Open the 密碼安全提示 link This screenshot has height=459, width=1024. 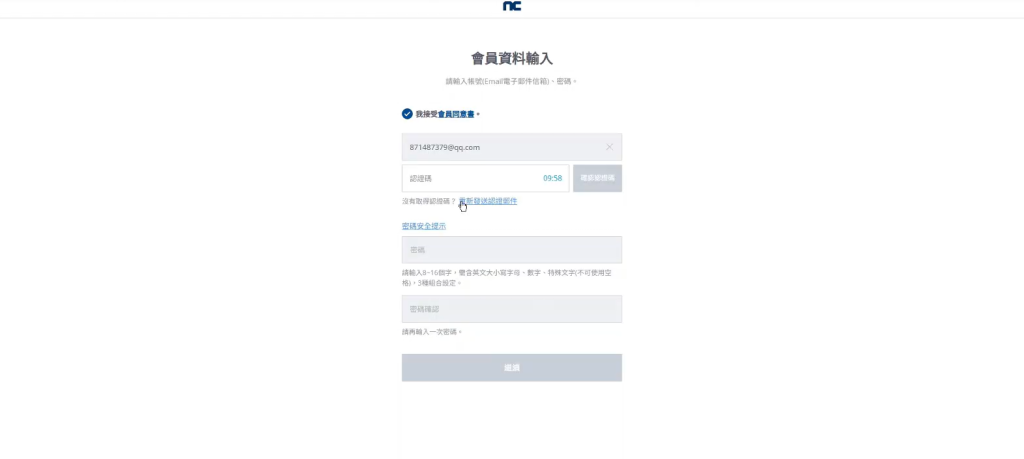pyautogui.click(x=424, y=226)
